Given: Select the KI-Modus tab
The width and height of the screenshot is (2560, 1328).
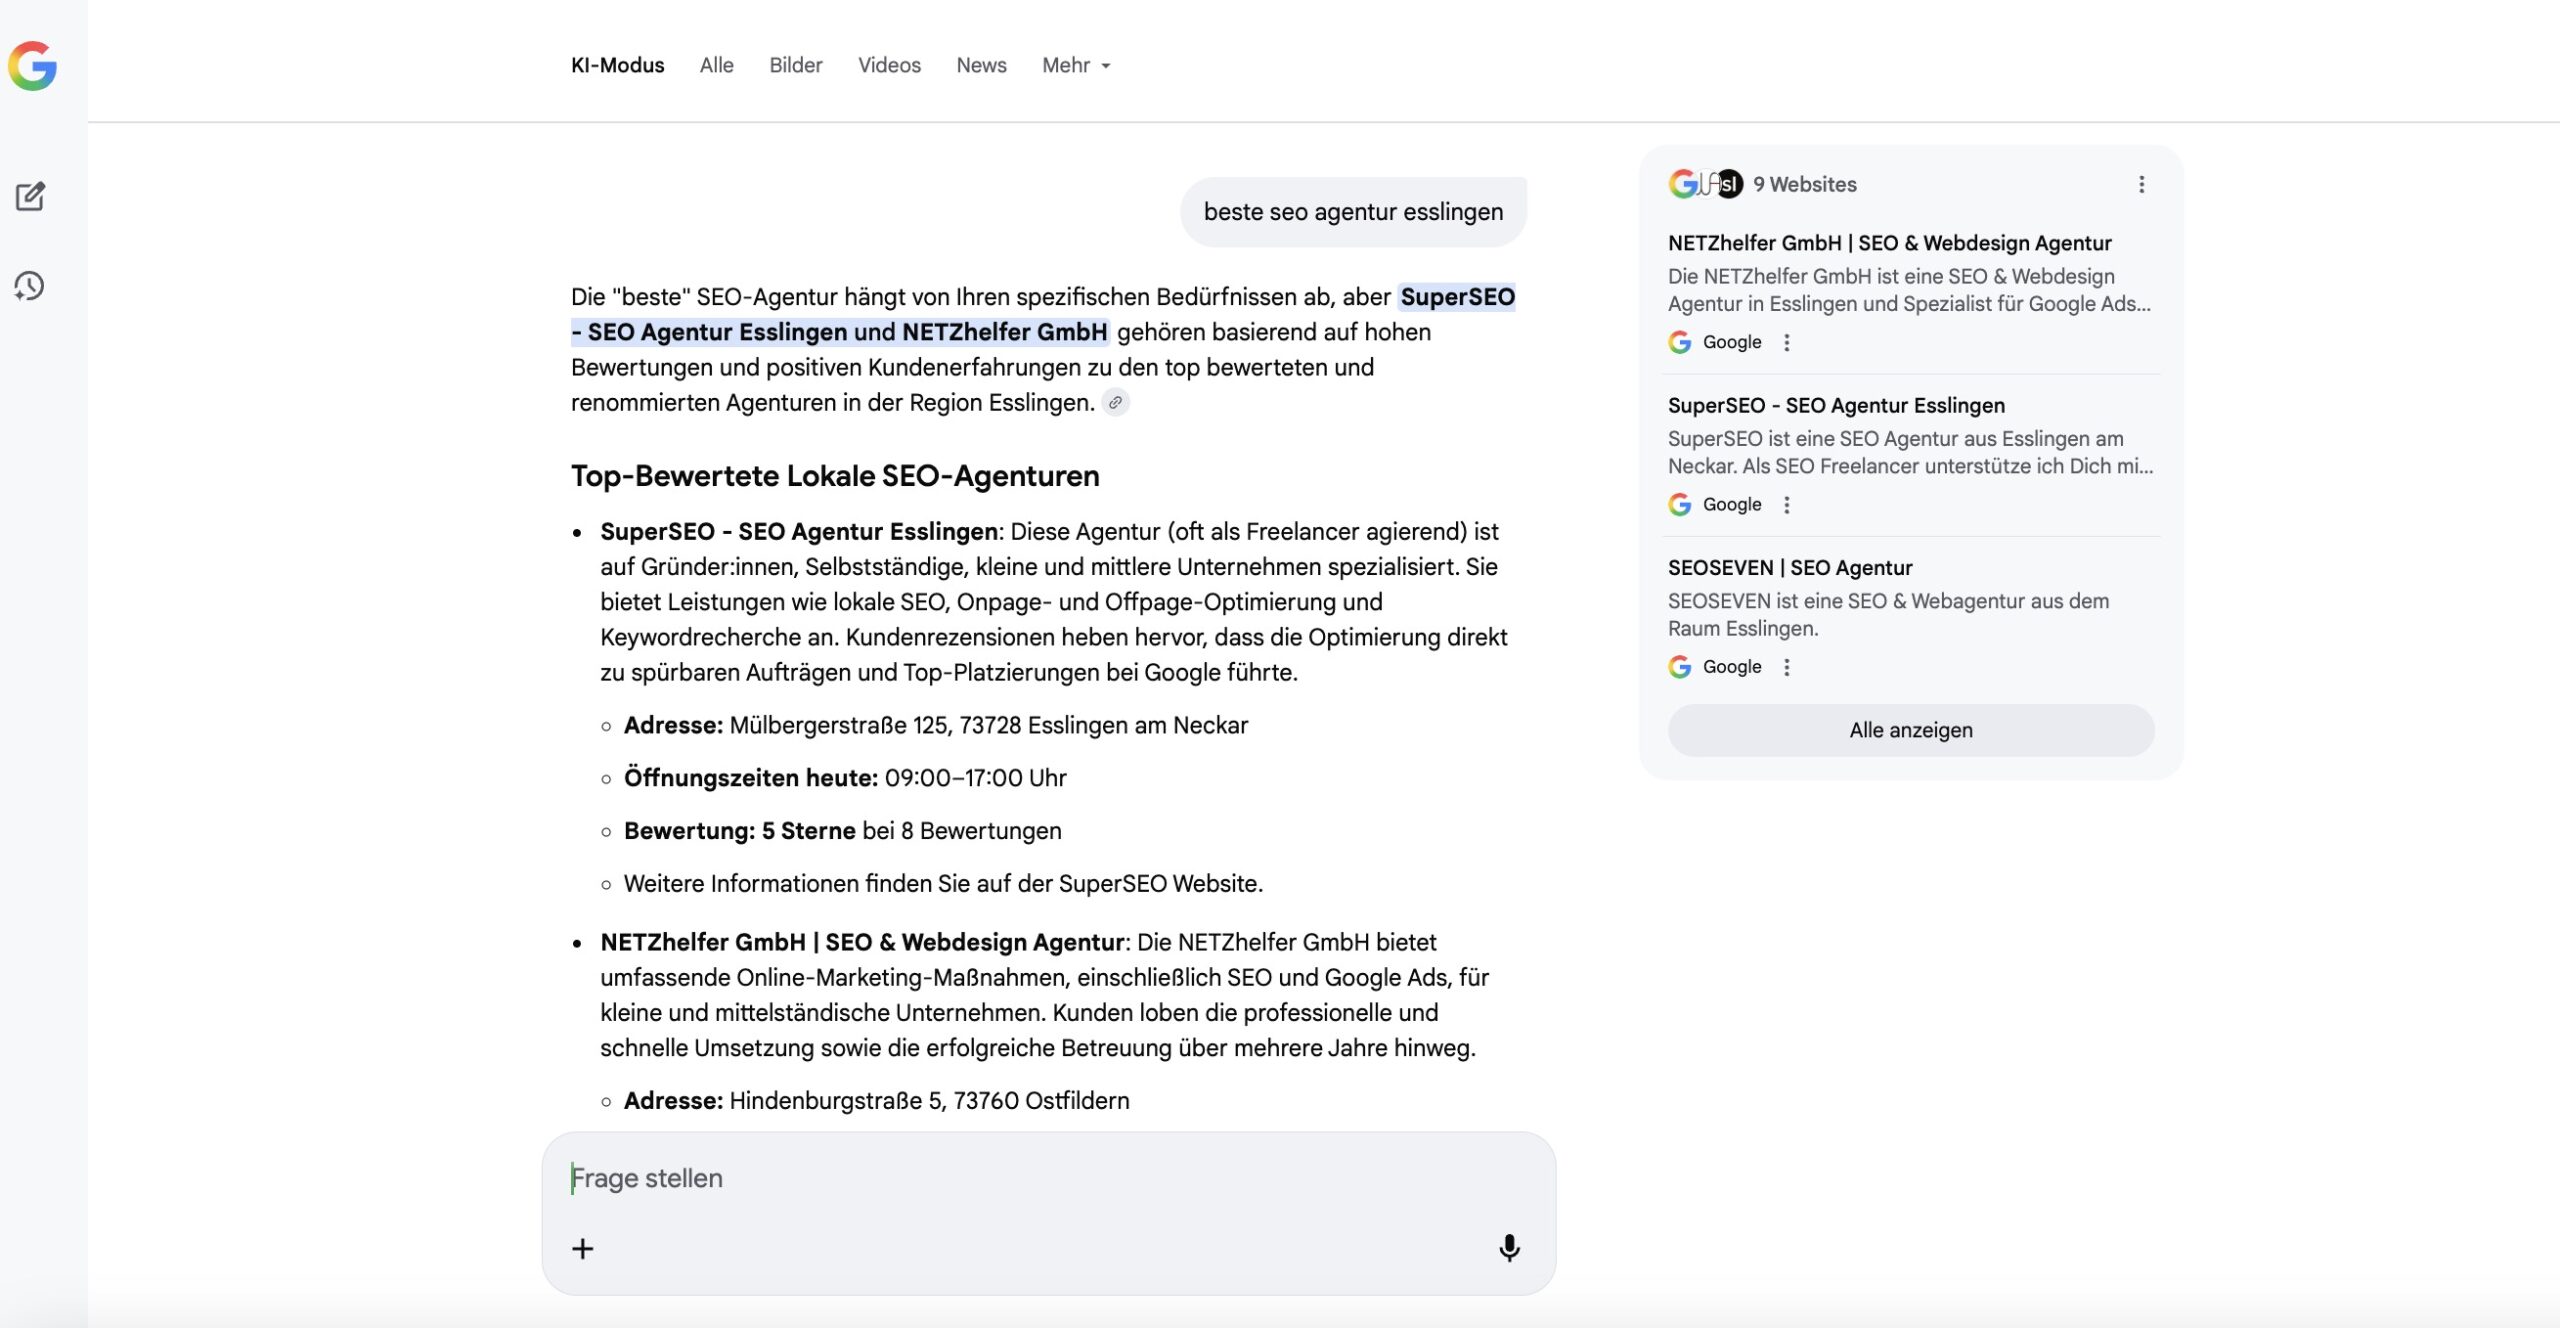Looking at the screenshot, I should (616, 65).
